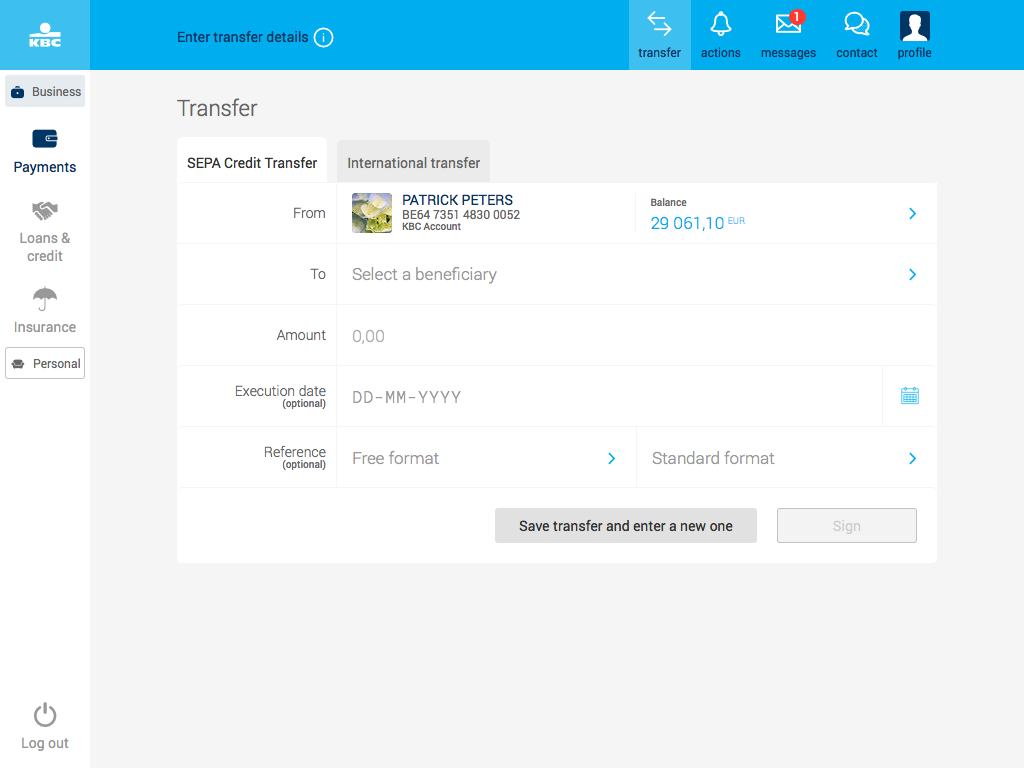Open the calendar picker for execution date
Viewport: 1024px width, 768px height.
[x=909, y=395]
